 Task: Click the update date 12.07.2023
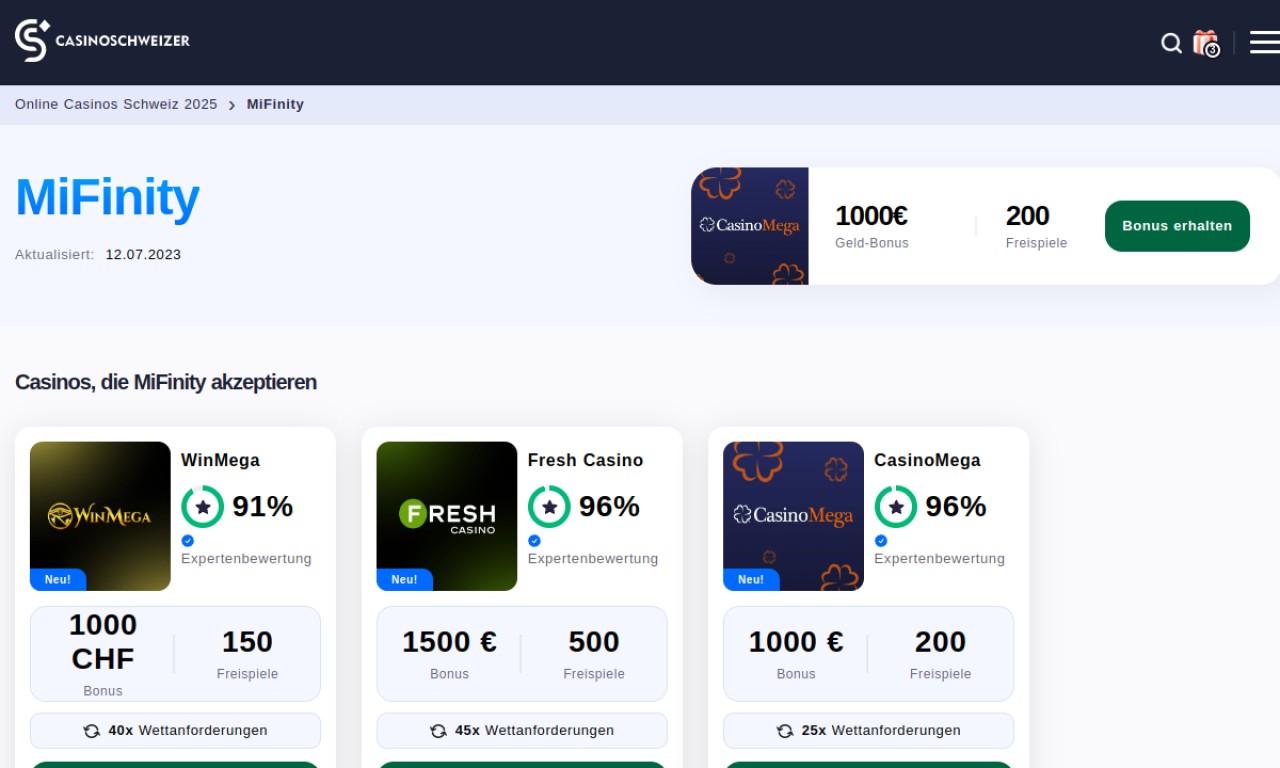click(x=143, y=255)
